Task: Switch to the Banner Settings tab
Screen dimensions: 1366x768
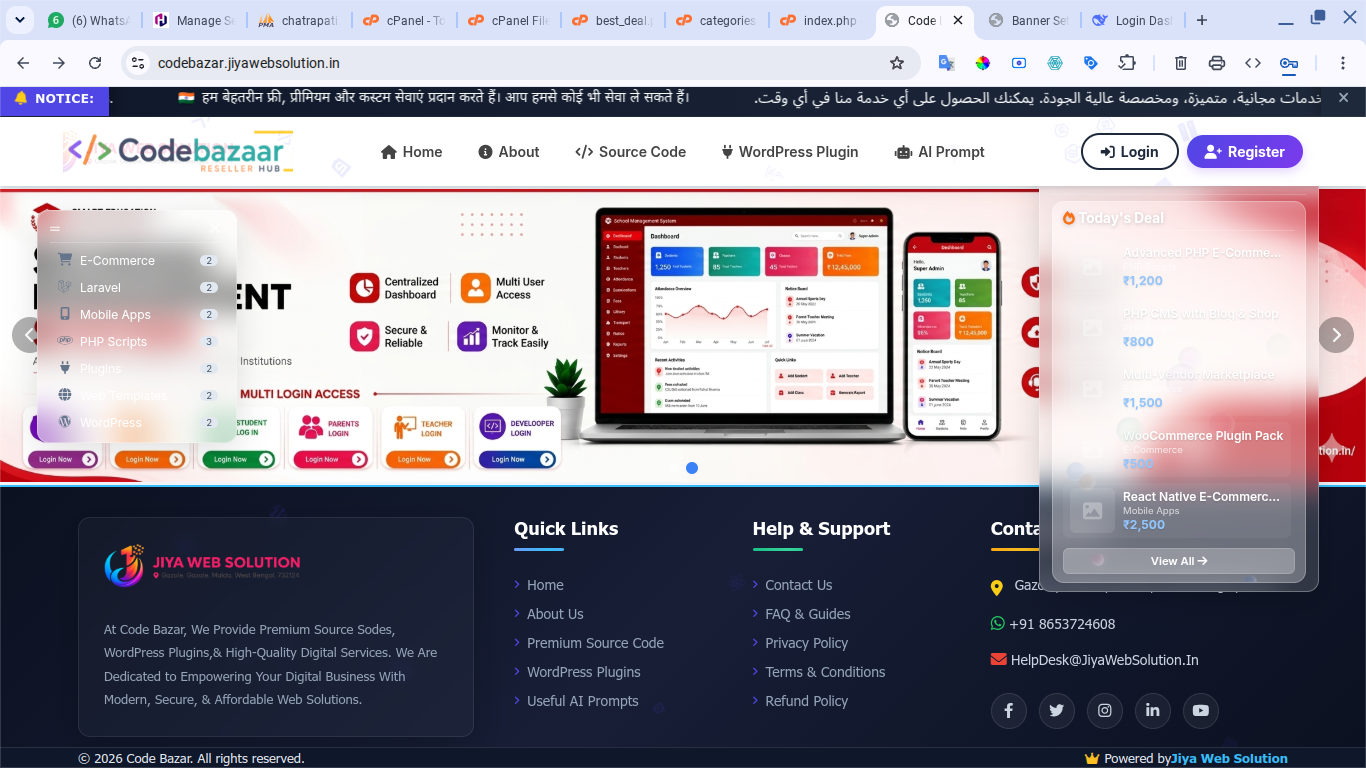Action: tap(1029, 20)
